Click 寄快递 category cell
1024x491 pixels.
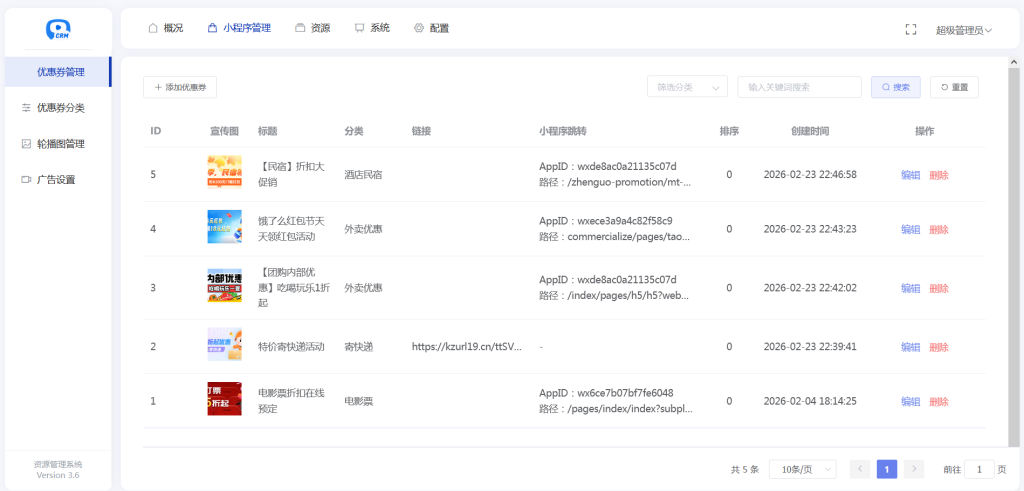(359, 347)
